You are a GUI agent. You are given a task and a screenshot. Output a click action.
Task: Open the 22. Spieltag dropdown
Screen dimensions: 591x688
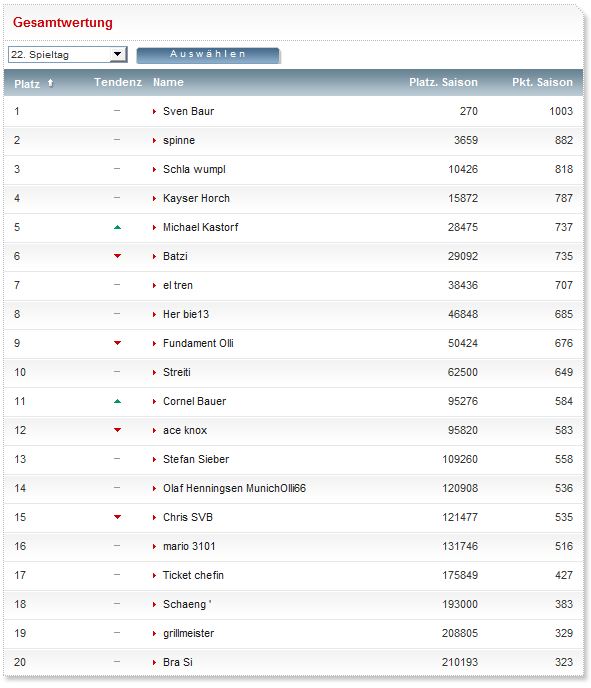click(68, 54)
